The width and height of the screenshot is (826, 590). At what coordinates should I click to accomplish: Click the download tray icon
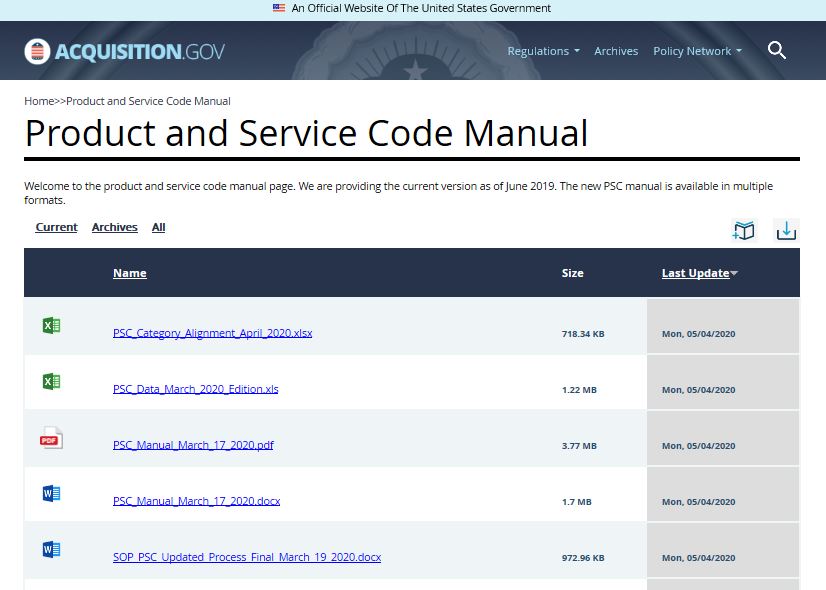[x=786, y=230]
